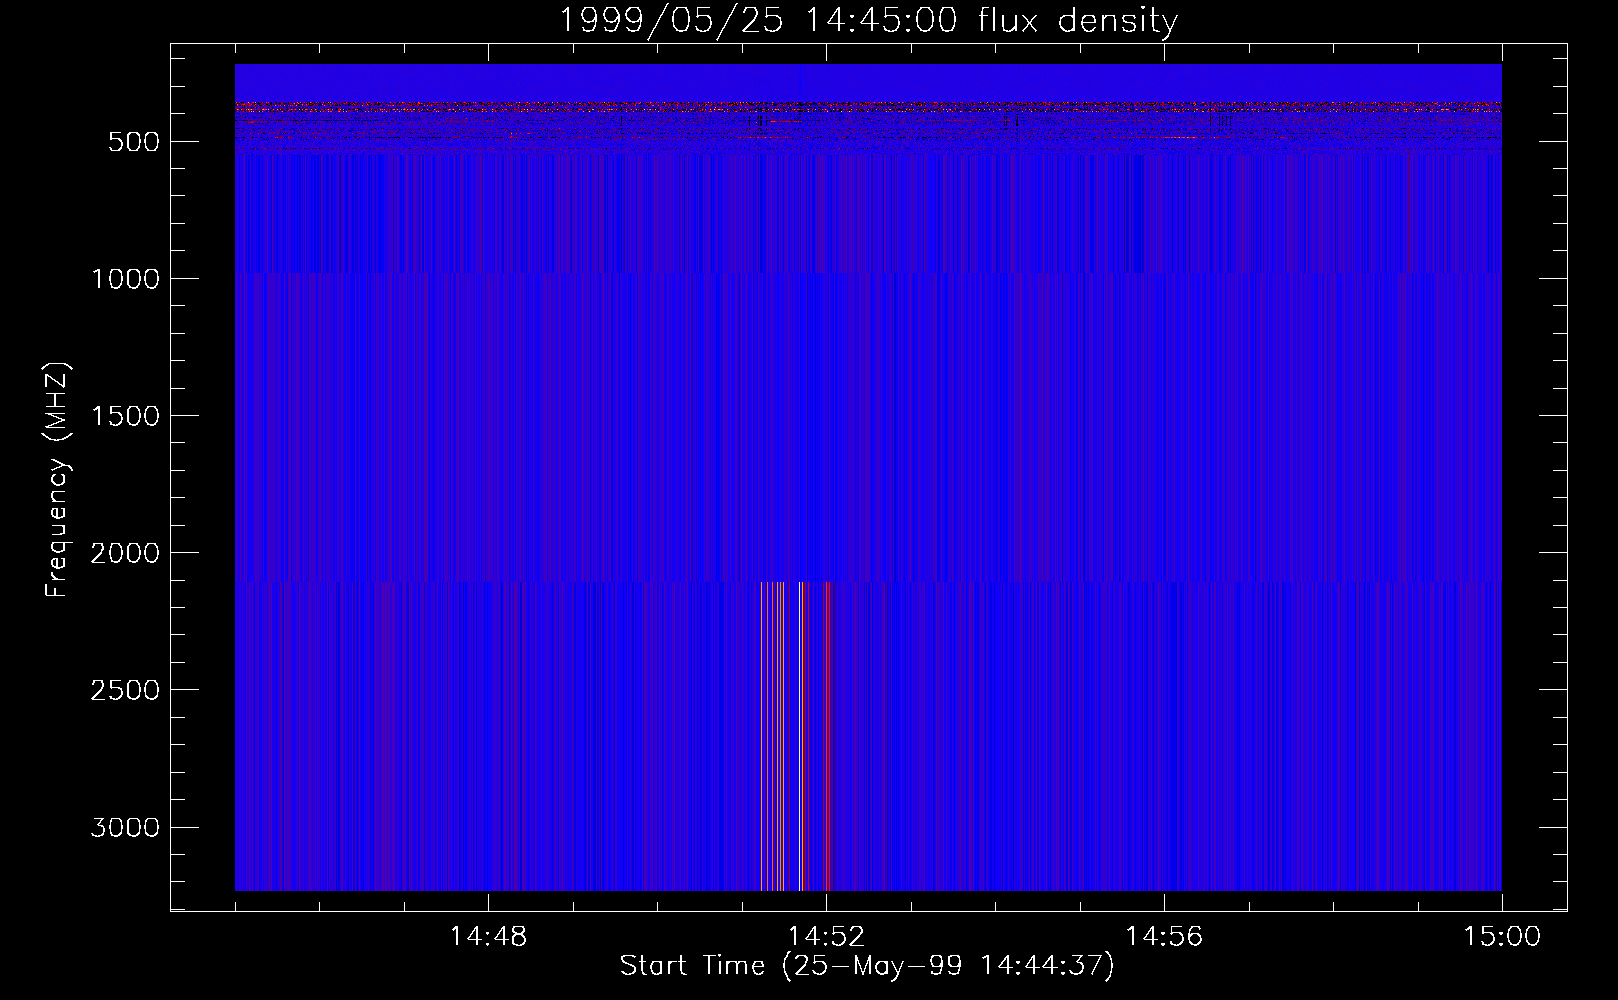The width and height of the screenshot is (1618, 1000).
Task: Click the 14:48 time tick label
Action: [x=488, y=937]
